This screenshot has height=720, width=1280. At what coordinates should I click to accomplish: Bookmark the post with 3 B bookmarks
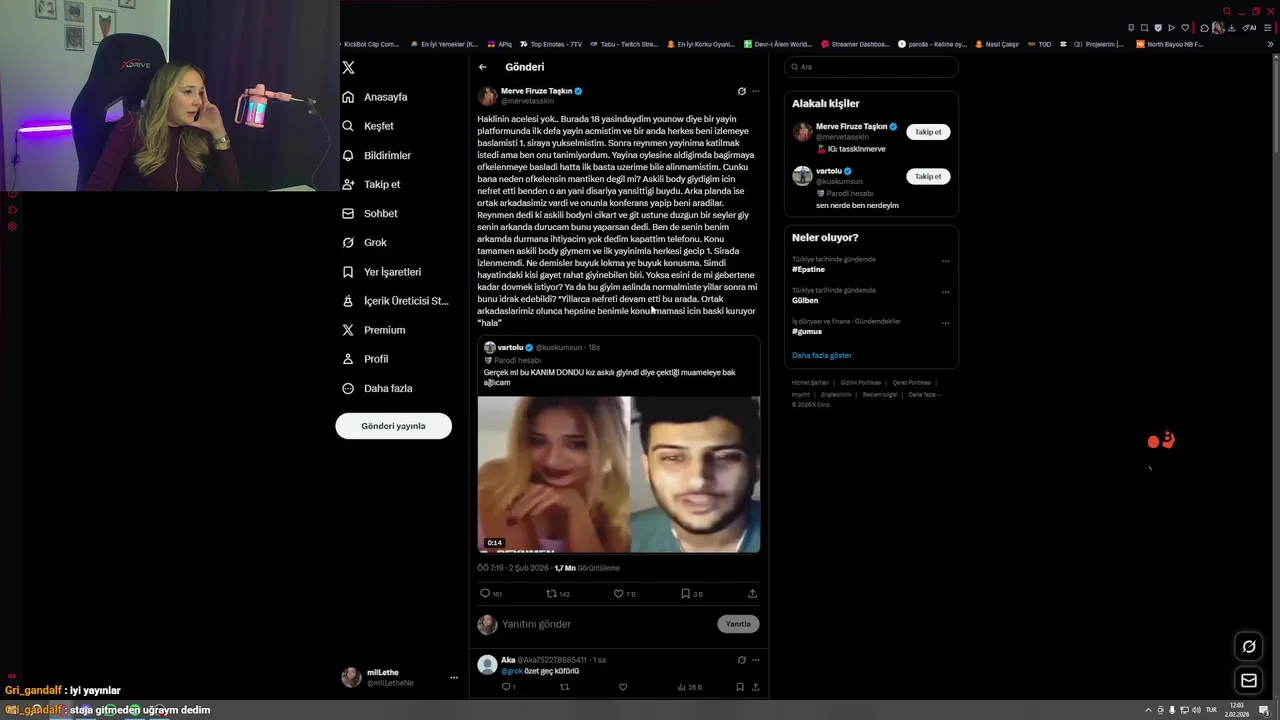(x=685, y=594)
